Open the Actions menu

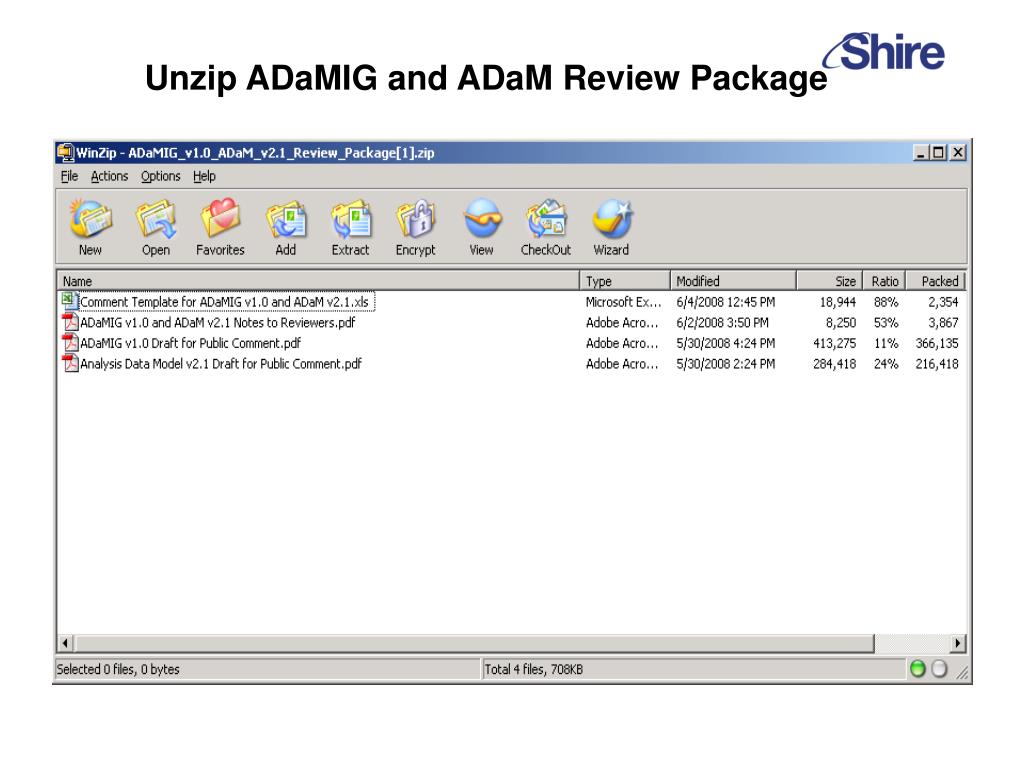(109, 176)
